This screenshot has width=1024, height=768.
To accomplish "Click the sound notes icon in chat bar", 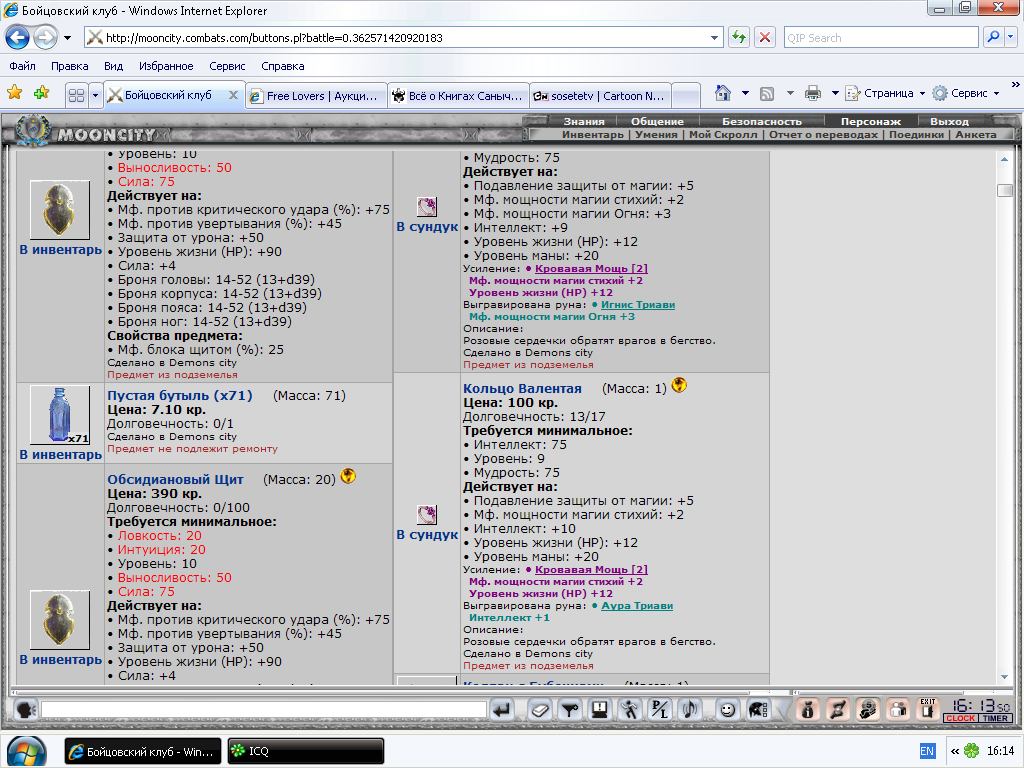I will click(690, 709).
